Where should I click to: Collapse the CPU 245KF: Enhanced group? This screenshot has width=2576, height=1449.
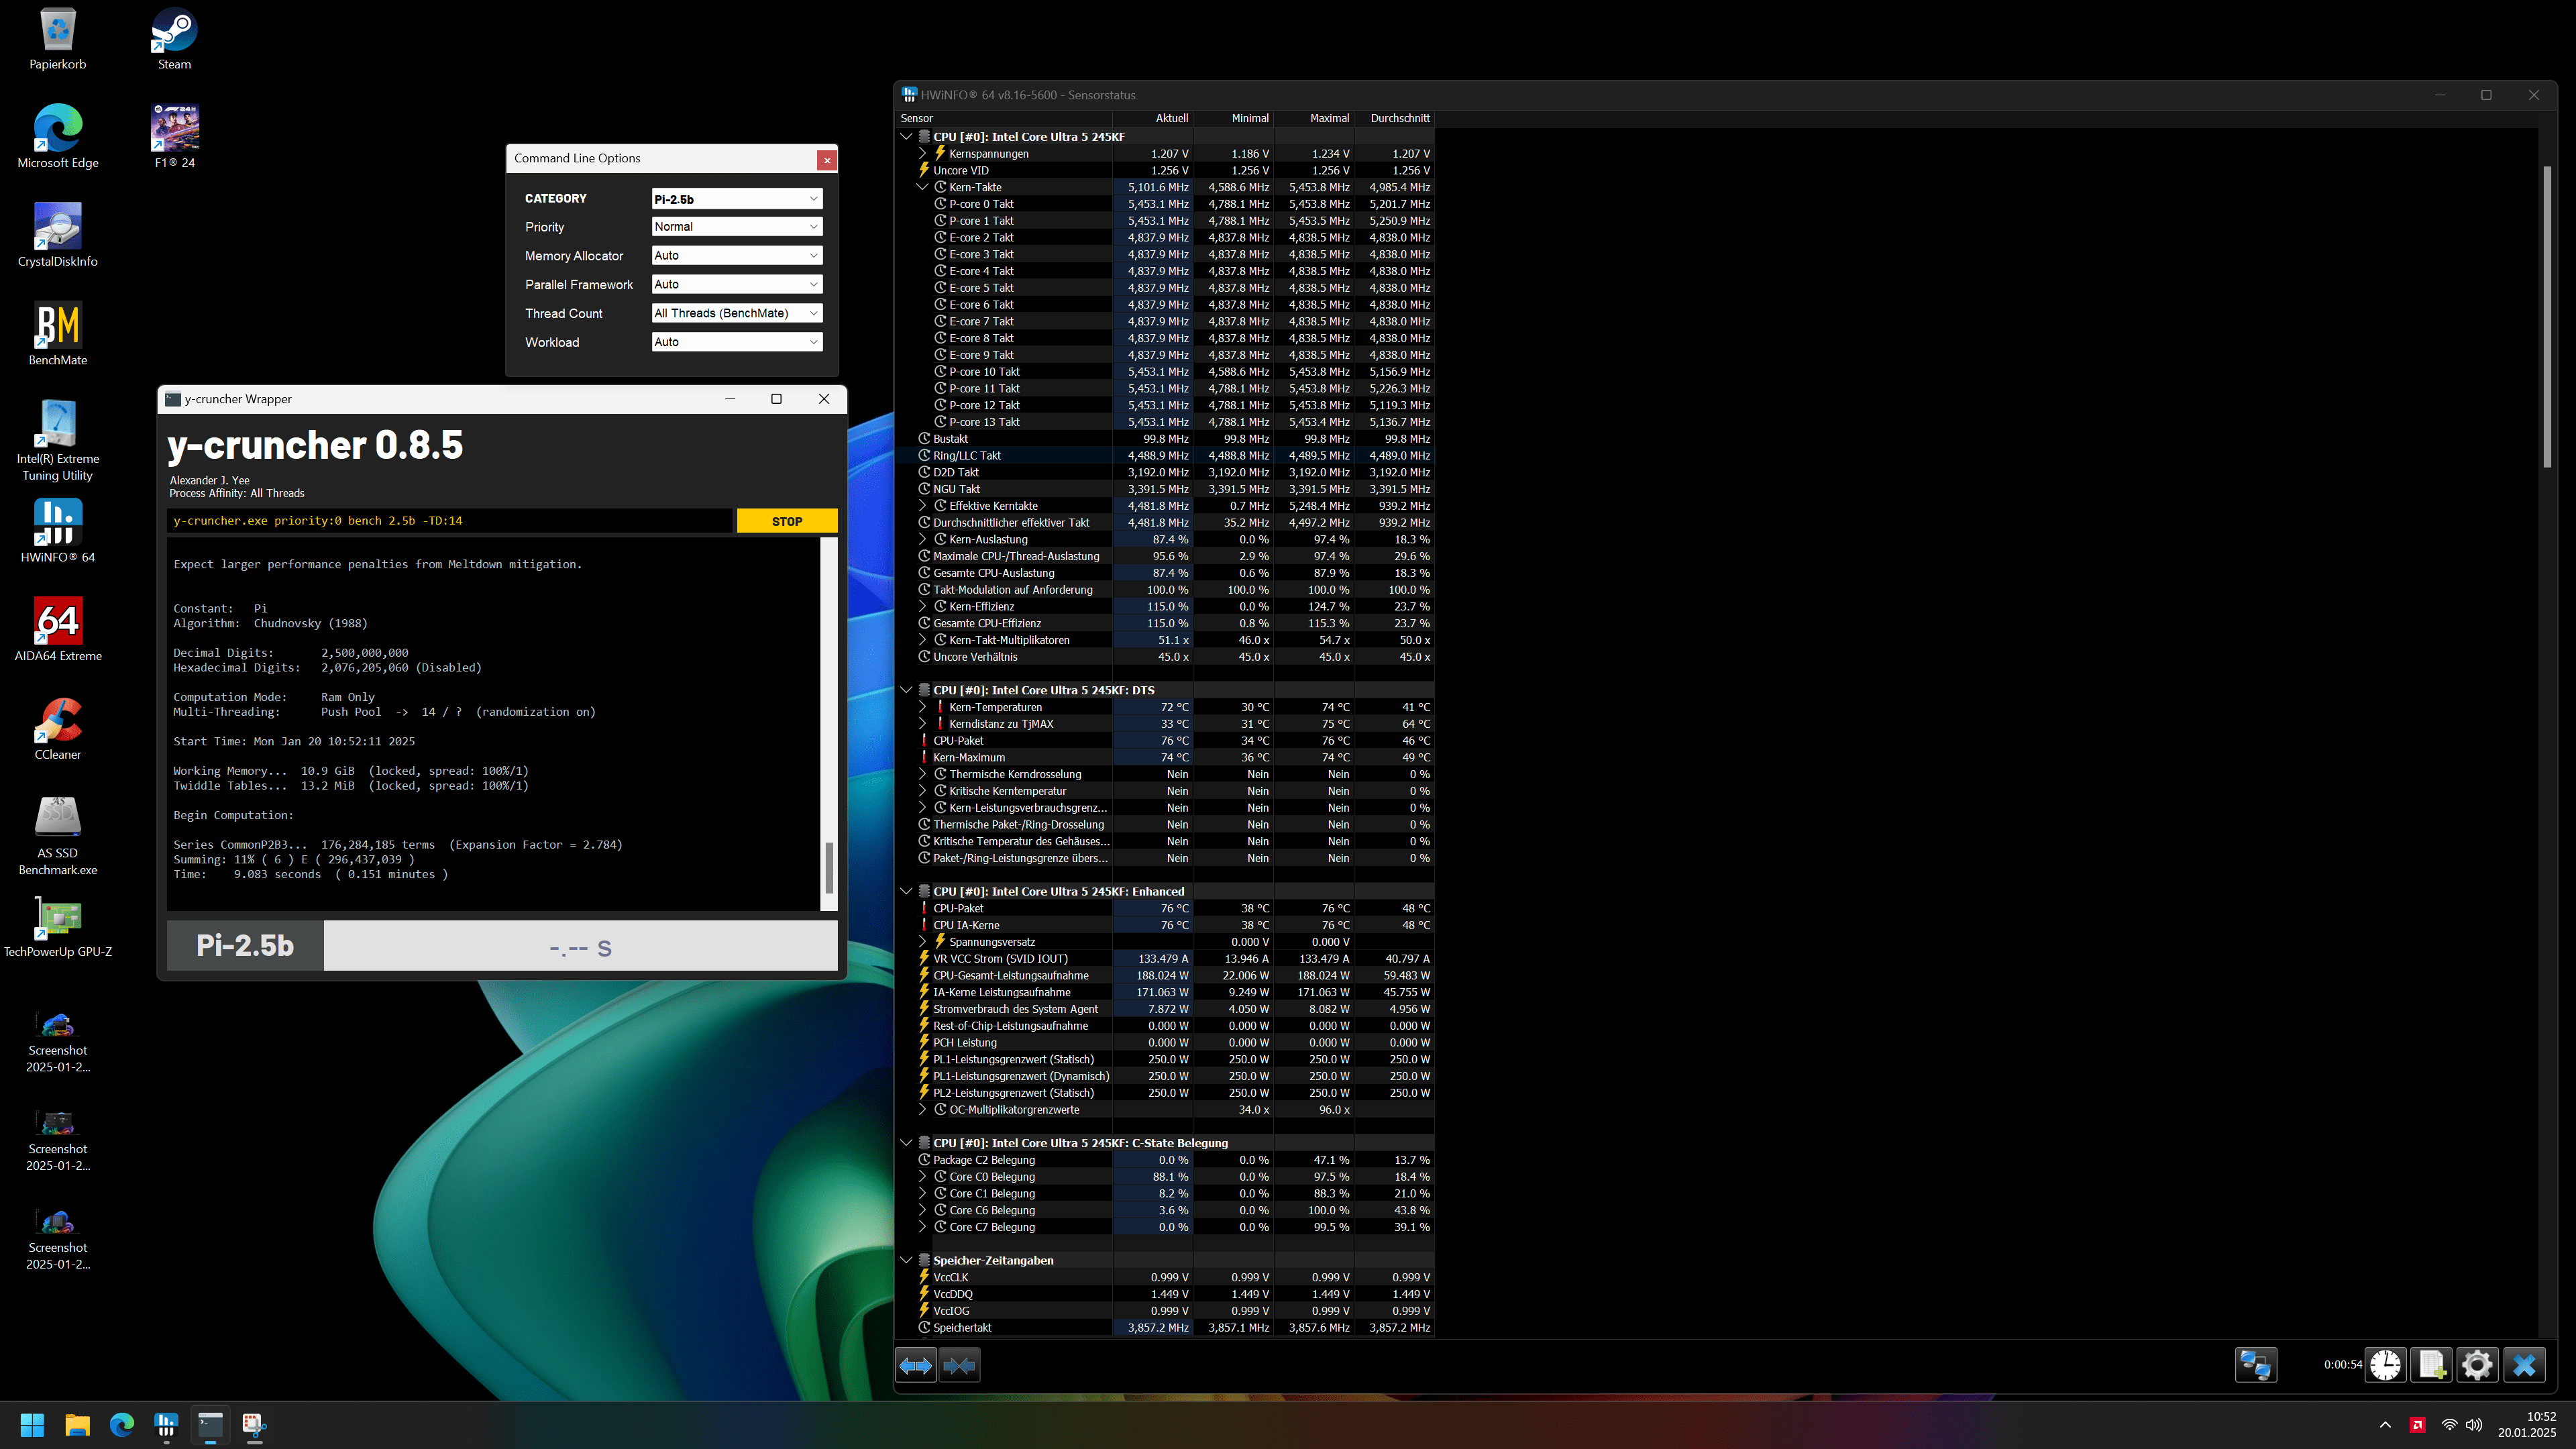pyautogui.click(x=906, y=891)
